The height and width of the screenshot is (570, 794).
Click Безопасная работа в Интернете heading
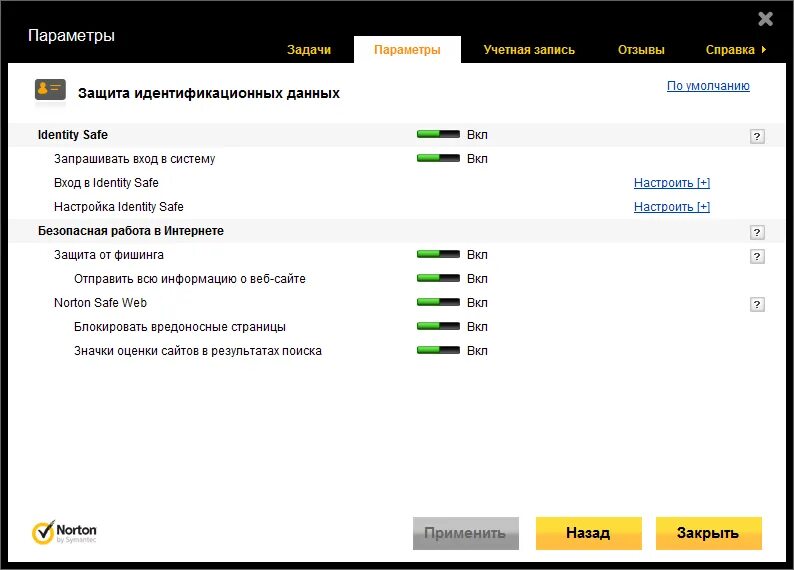coord(131,231)
